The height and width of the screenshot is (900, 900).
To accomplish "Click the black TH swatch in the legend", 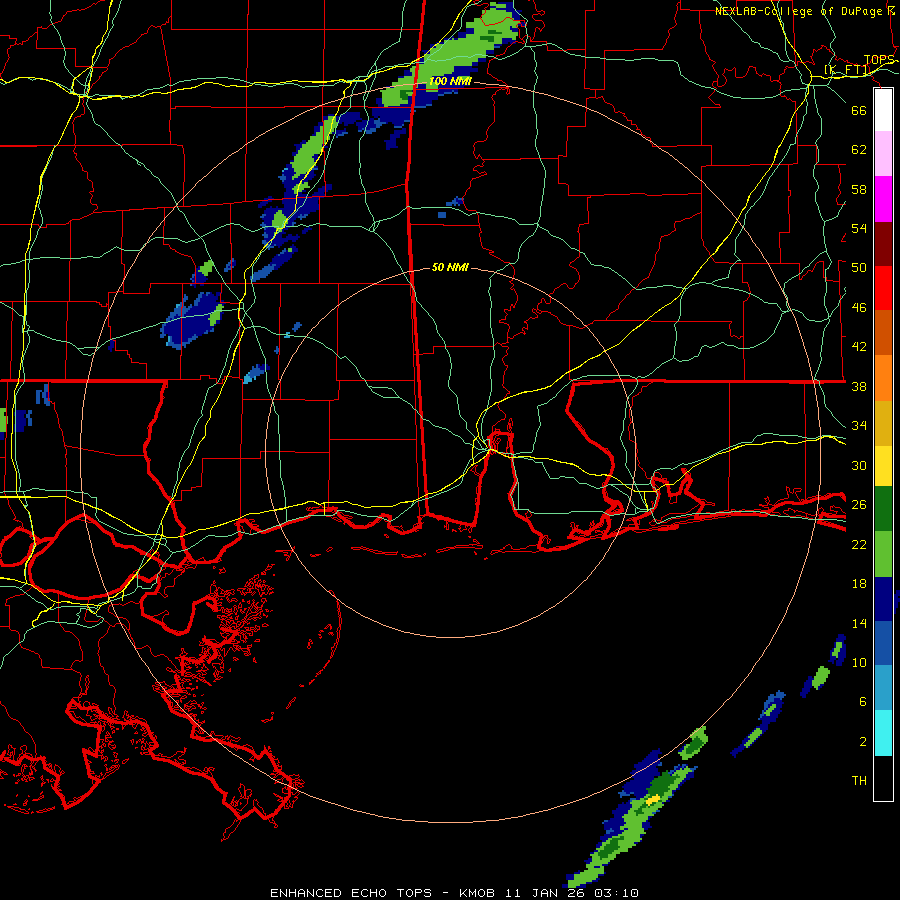I will point(883,778).
